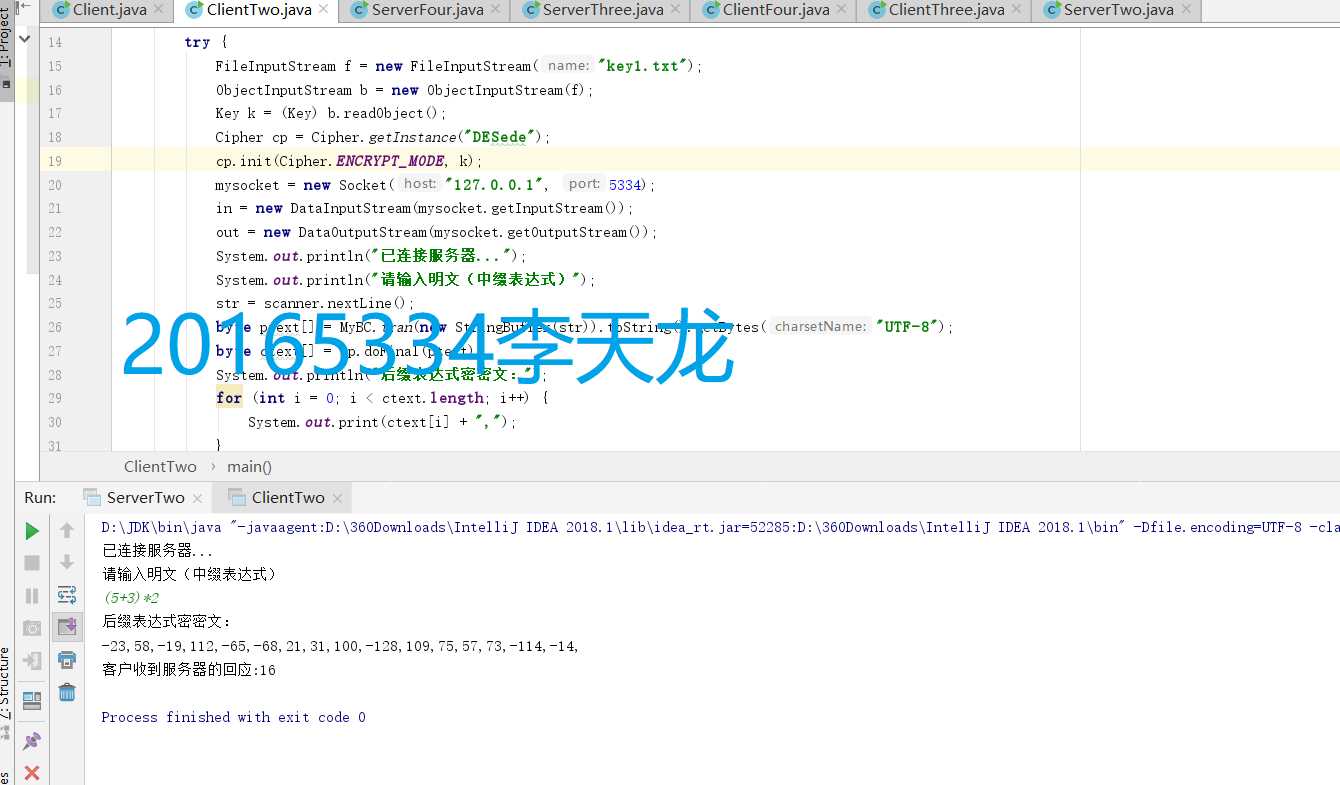Viewport: 1340px width, 785px height.
Task: Click the java command line in console
Action: tap(720, 527)
